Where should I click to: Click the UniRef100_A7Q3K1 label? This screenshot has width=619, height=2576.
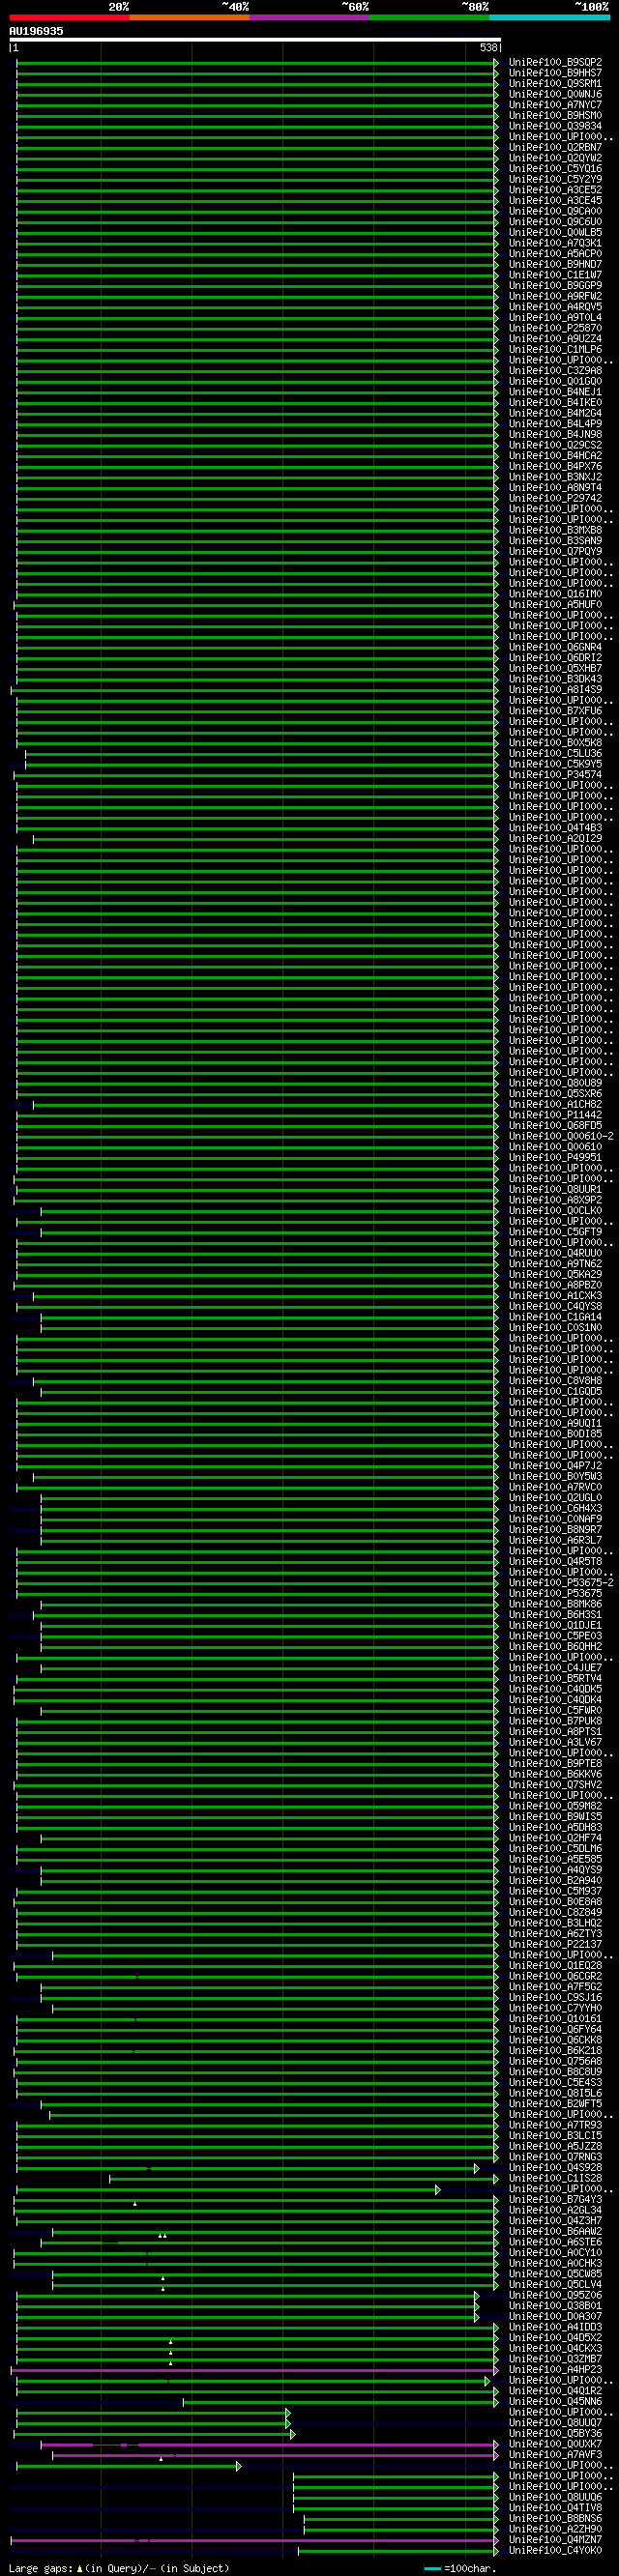click(x=555, y=243)
